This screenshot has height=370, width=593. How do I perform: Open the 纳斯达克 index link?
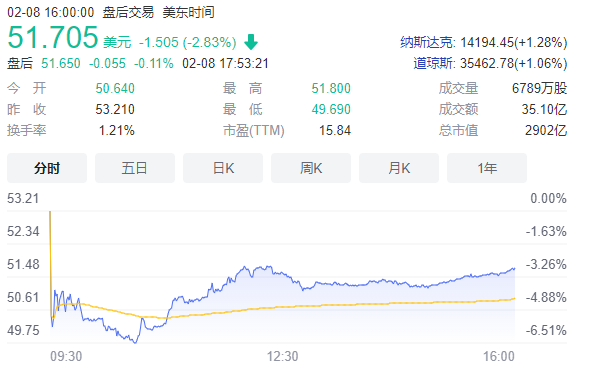[x=427, y=42]
